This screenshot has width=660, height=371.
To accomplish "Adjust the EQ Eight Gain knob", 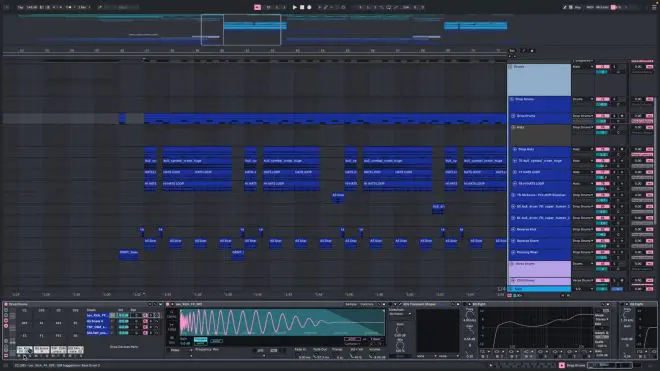I will coord(470,331).
